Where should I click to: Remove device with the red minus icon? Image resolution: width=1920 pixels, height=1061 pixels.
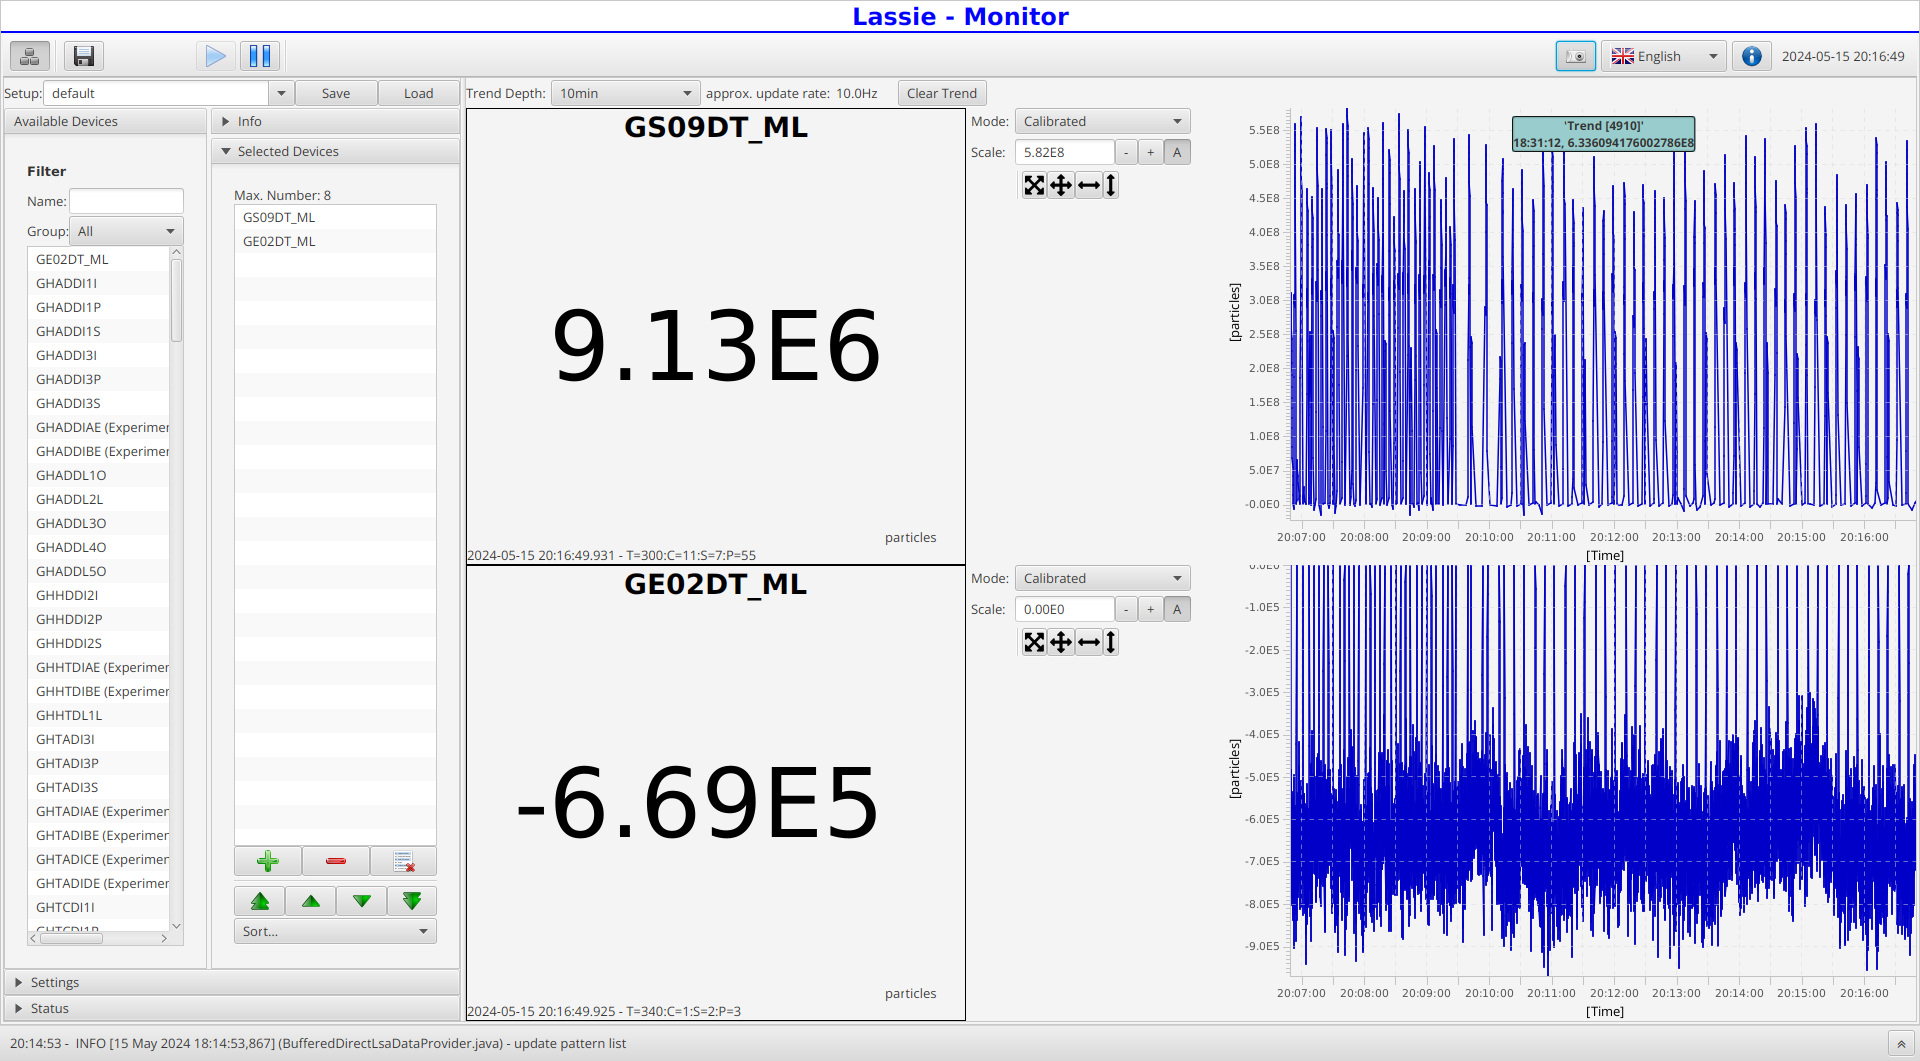coord(336,861)
